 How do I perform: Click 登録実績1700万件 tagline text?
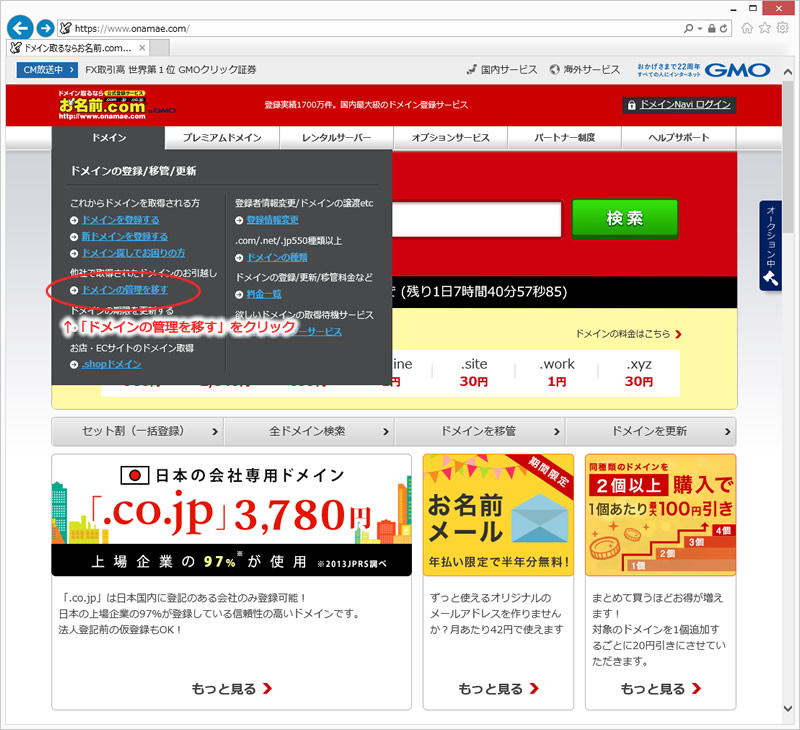(x=366, y=105)
